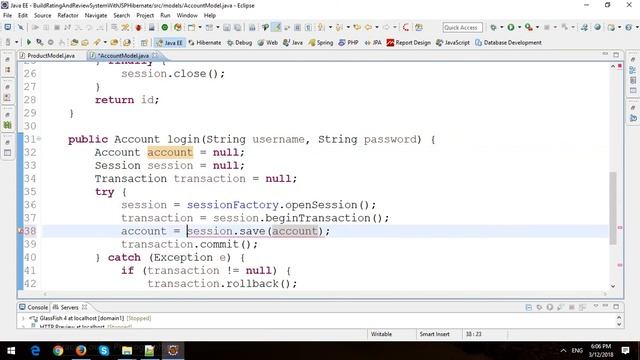Screen dimensions: 640x360
Task: Open File Explorer from taskbar
Action: (x=127, y=351)
